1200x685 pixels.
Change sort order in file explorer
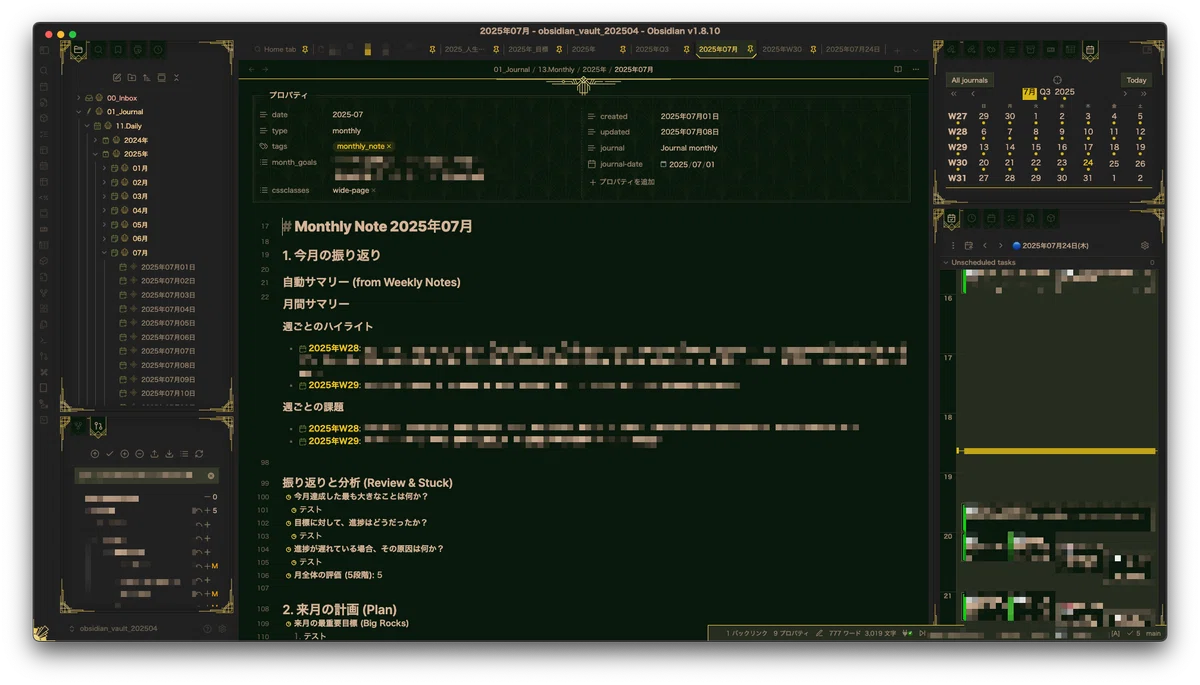[x=146, y=77]
